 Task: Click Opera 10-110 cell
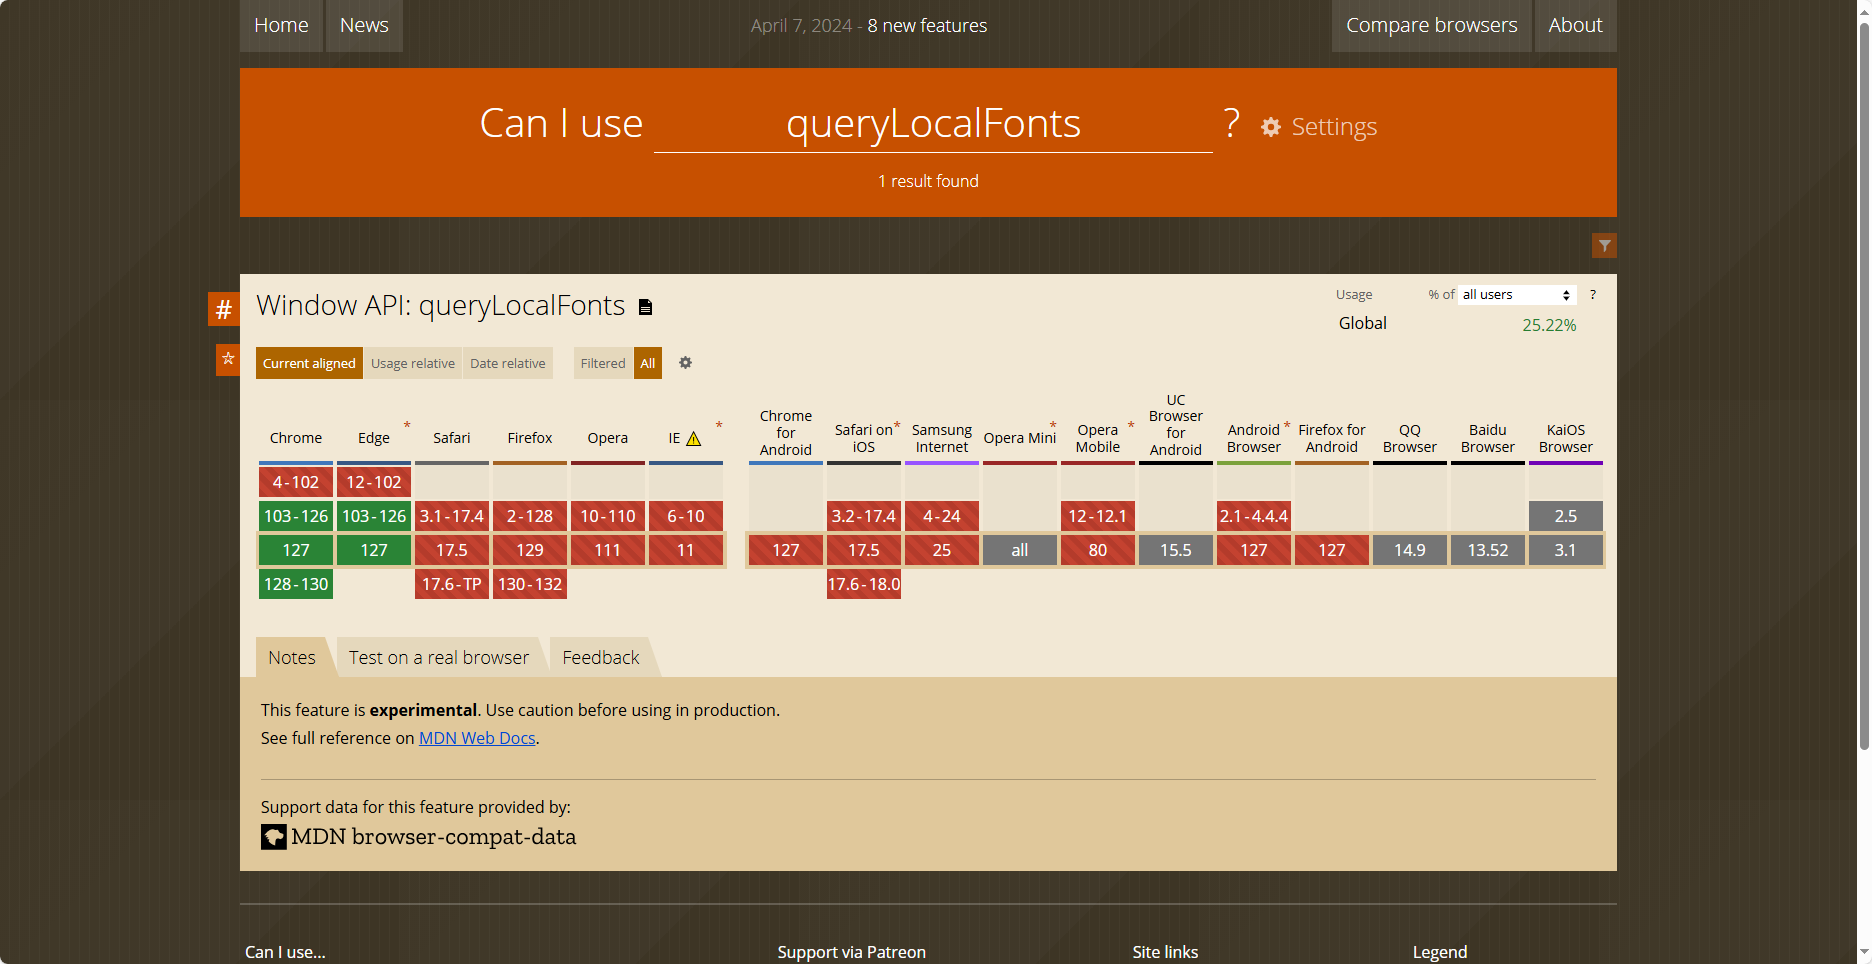[x=608, y=516]
